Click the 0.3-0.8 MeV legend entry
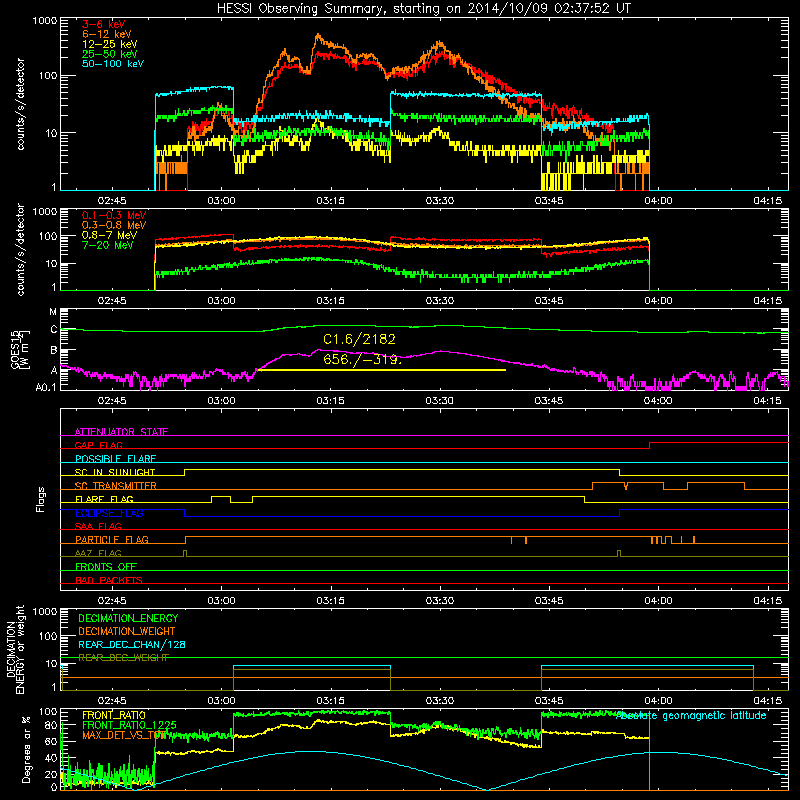Screen dimensions: 800x800 pyautogui.click(x=114, y=225)
